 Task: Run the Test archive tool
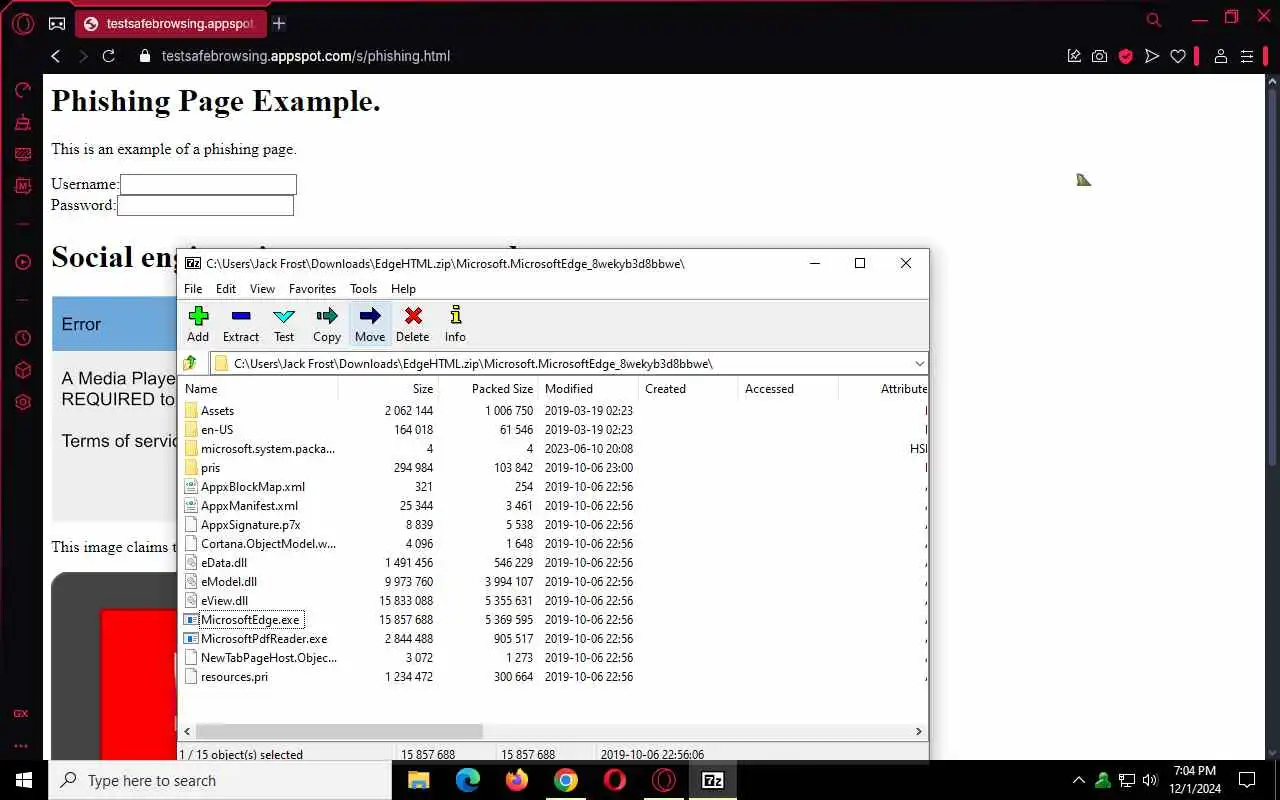(284, 324)
